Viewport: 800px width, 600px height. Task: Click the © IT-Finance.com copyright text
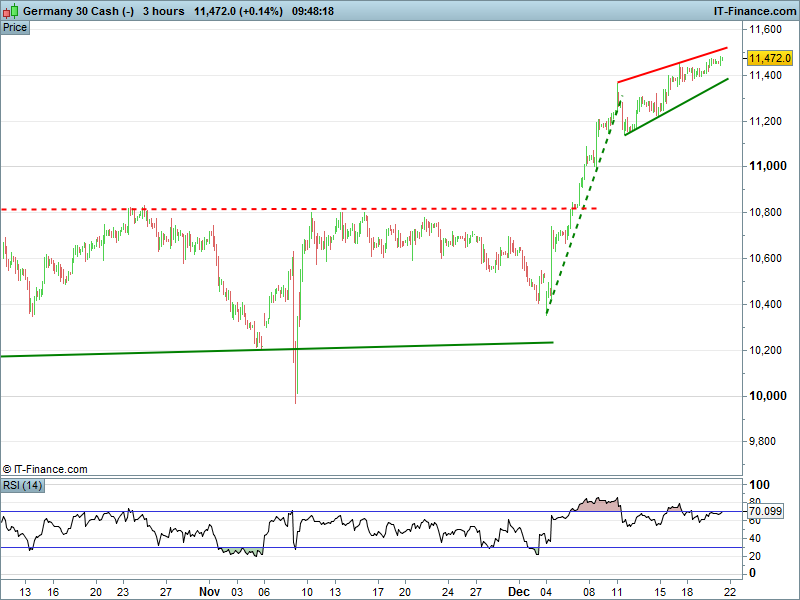click(45, 469)
